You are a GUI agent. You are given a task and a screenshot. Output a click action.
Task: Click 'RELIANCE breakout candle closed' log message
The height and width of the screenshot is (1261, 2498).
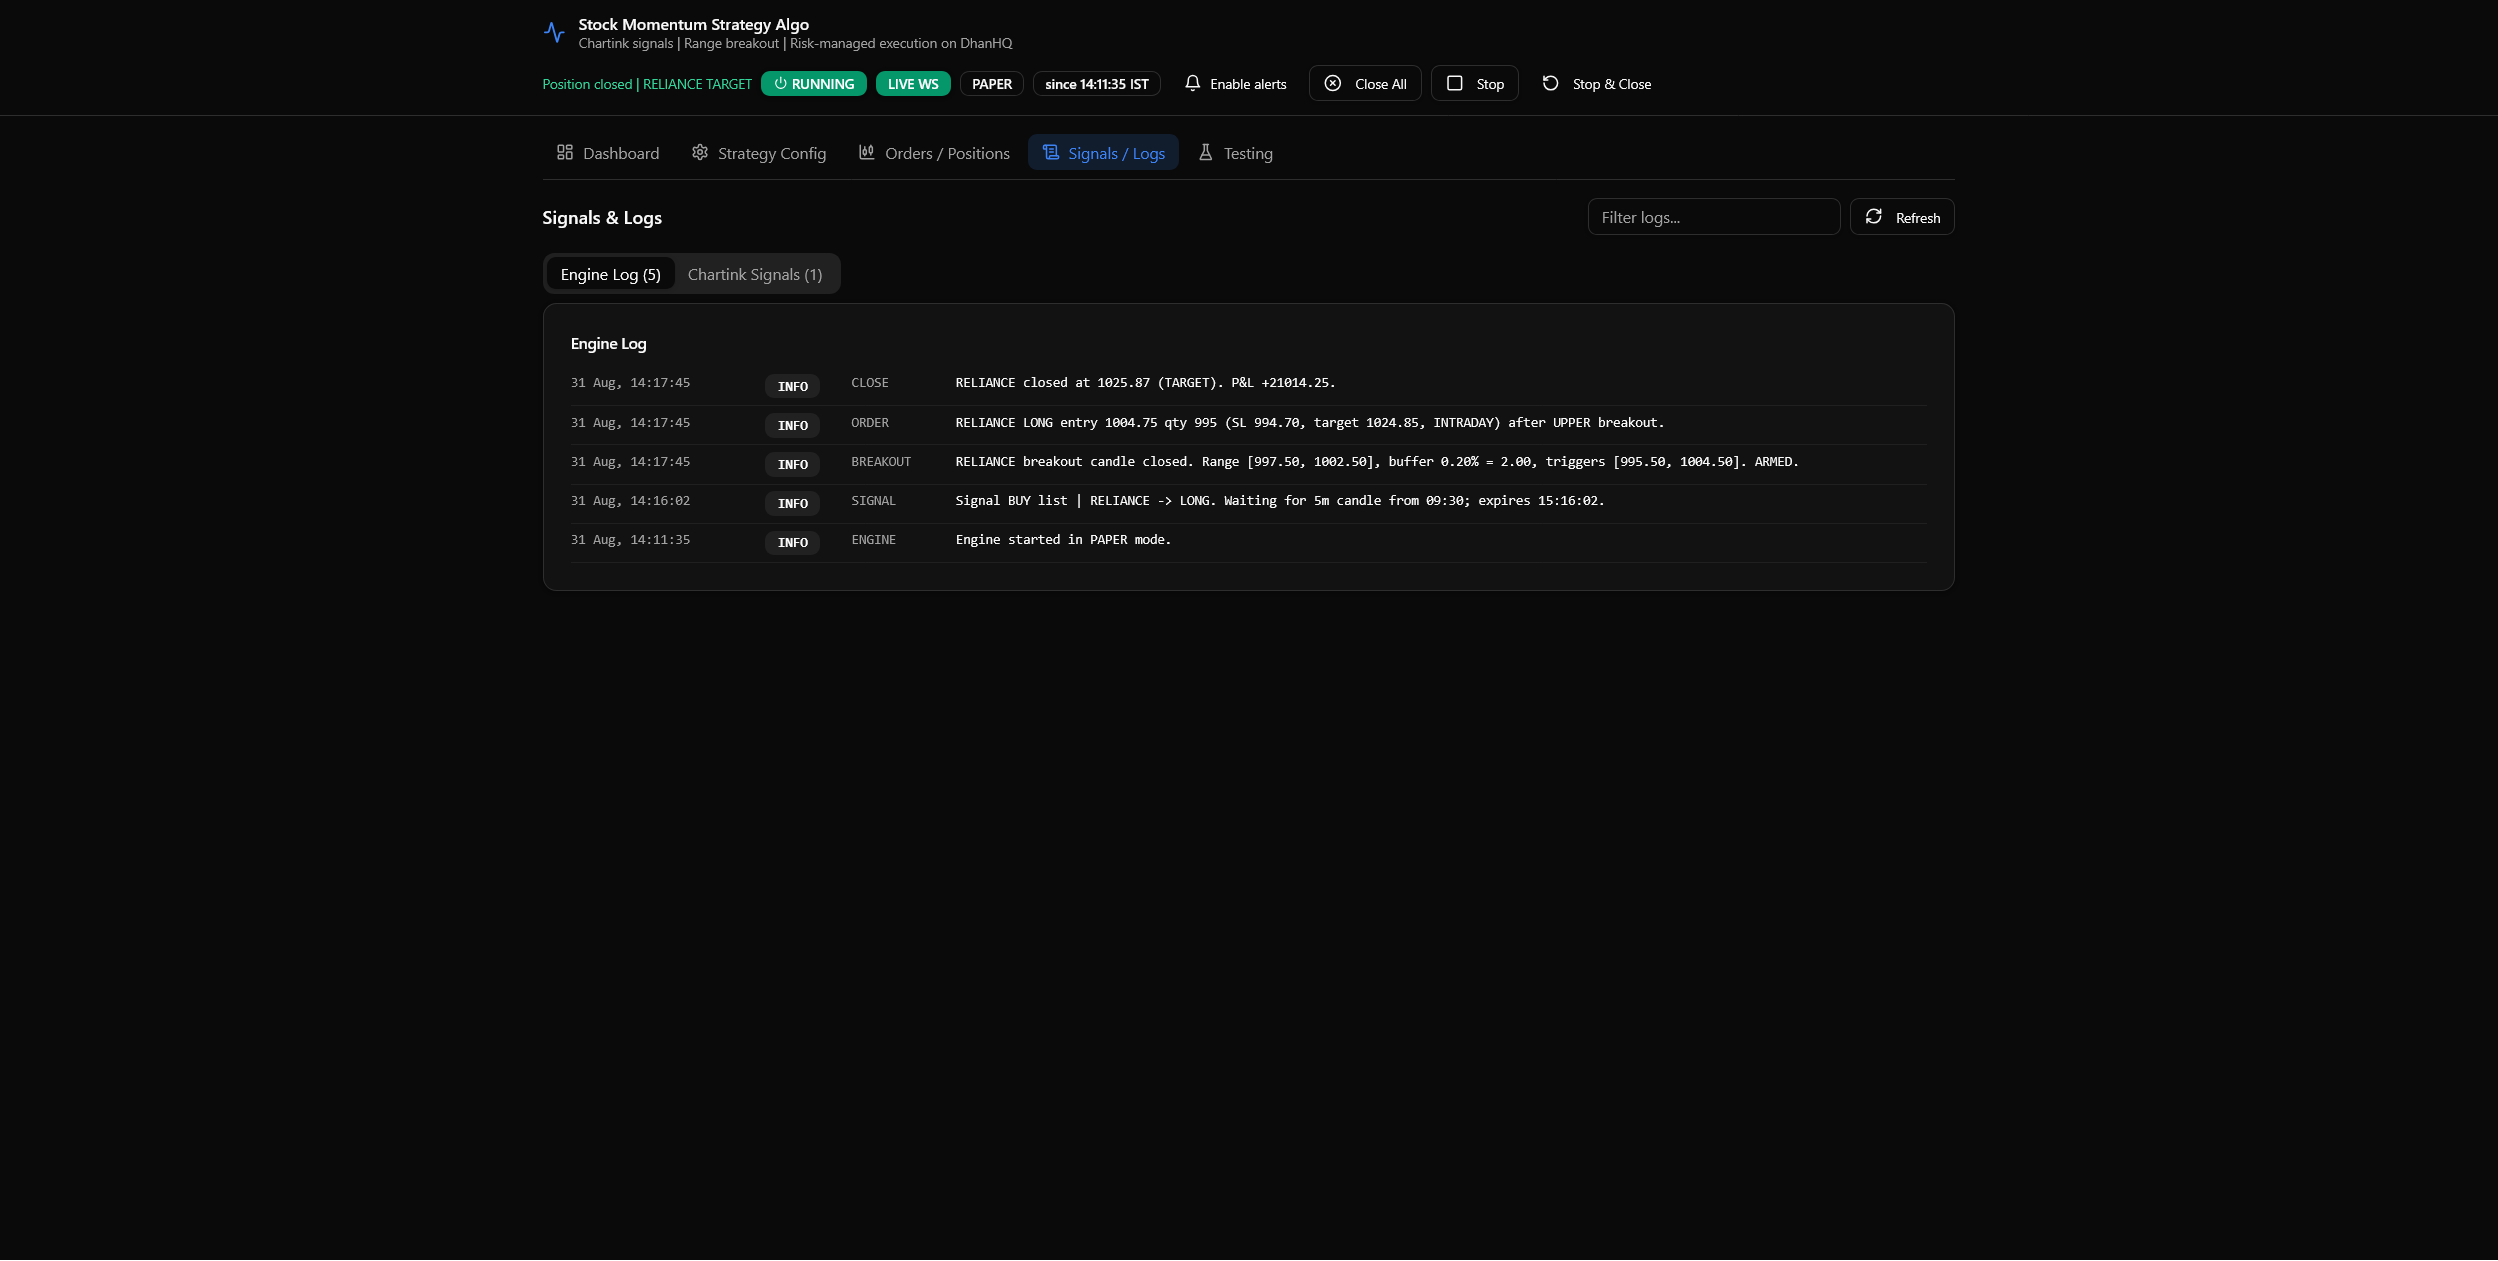pyautogui.click(x=1377, y=462)
